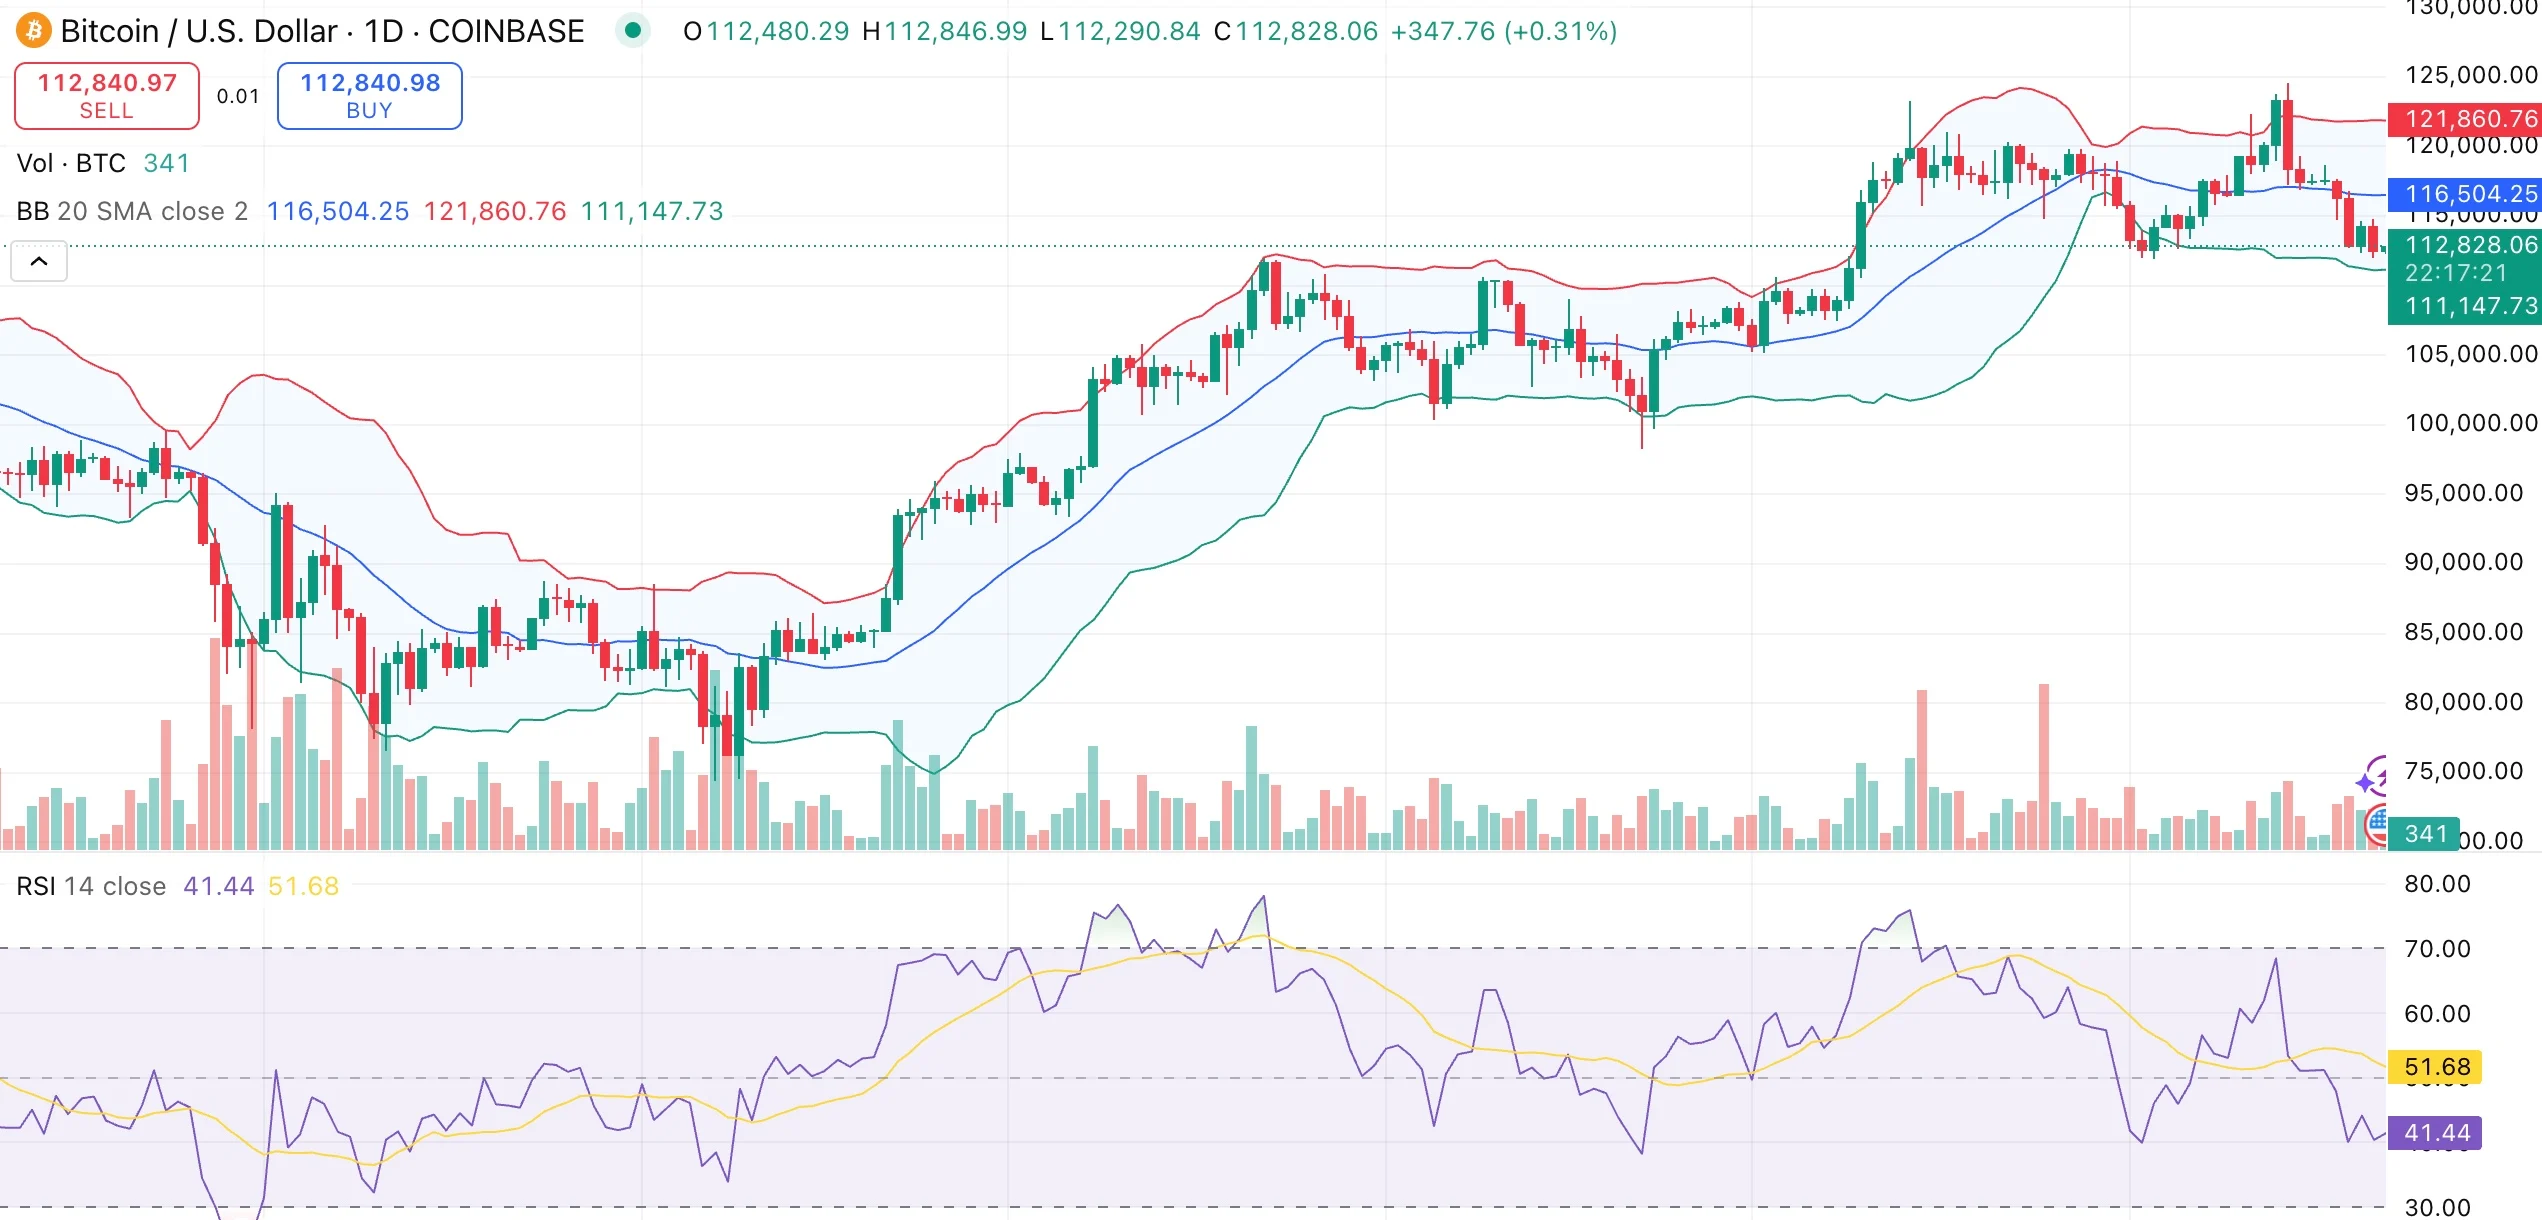This screenshot has width=2542, height=1220.
Task: Toggle the RSI 14 close indicator legend
Action: coord(92,886)
